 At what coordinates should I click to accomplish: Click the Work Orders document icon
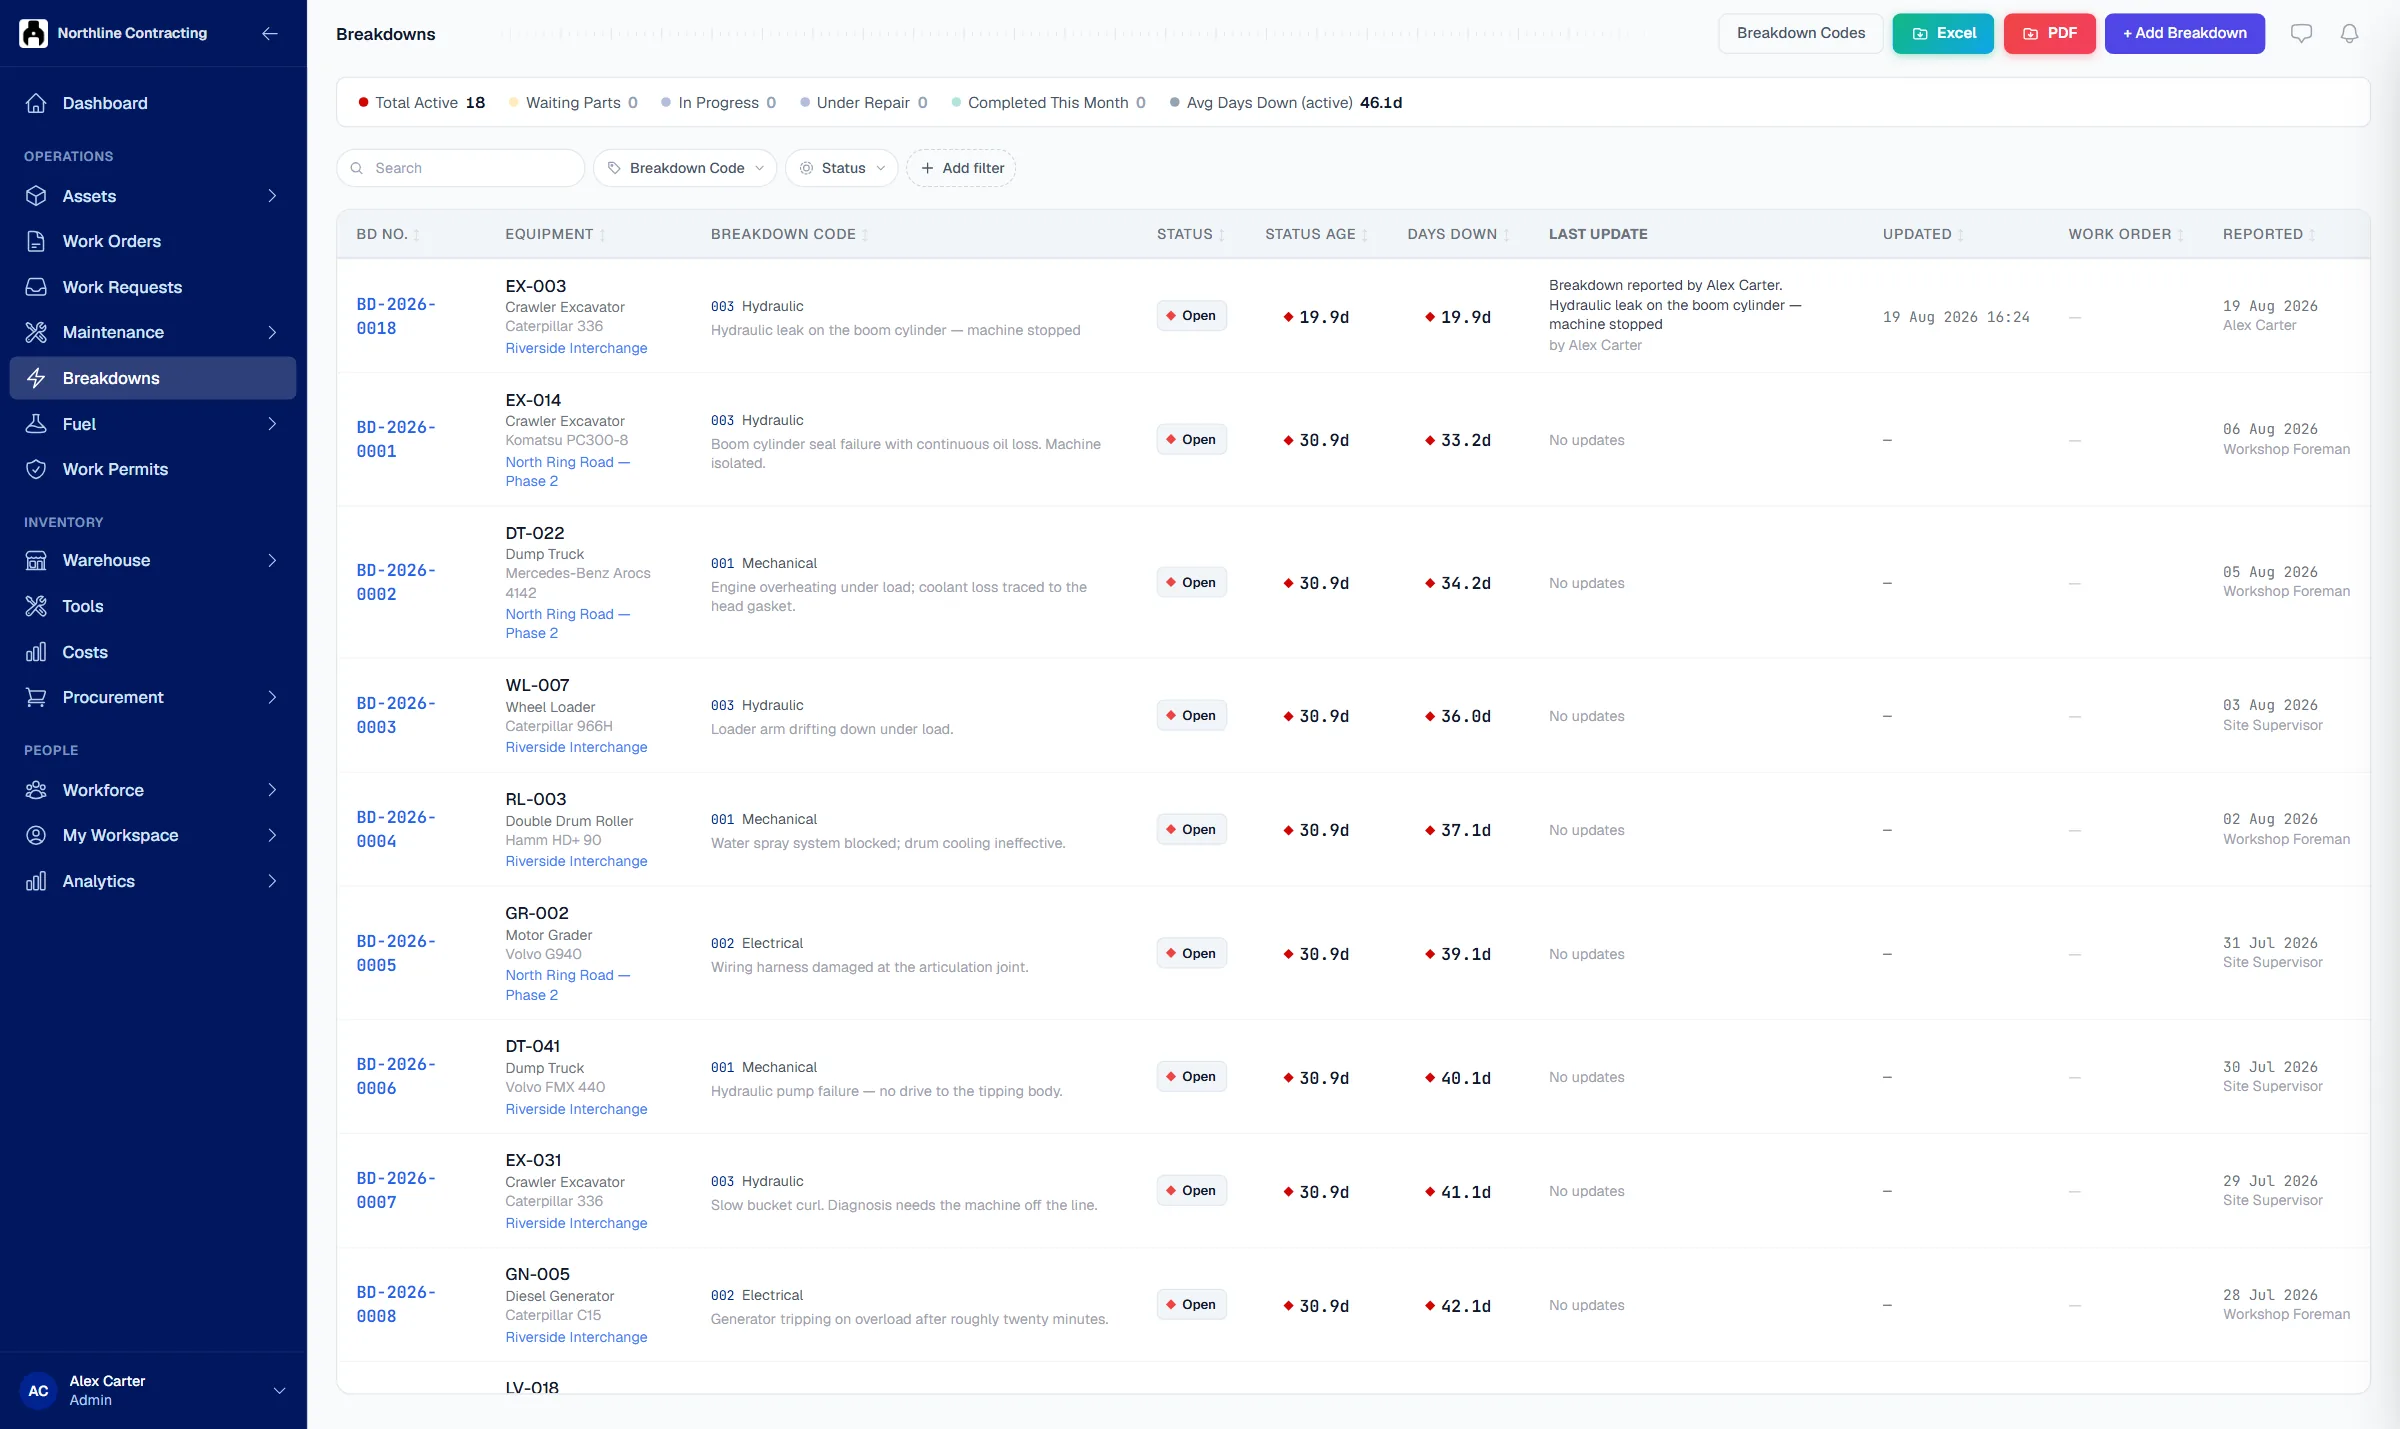[36, 241]
